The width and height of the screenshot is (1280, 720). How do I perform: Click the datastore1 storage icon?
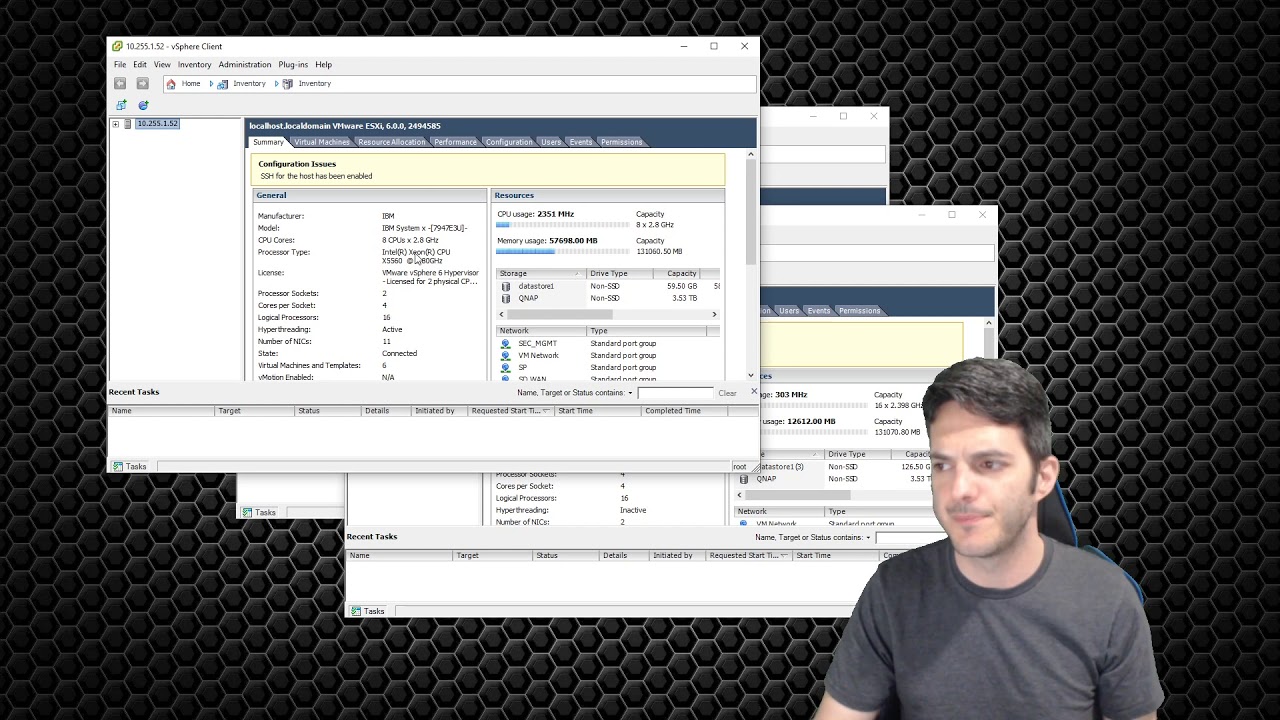(506, 286)
